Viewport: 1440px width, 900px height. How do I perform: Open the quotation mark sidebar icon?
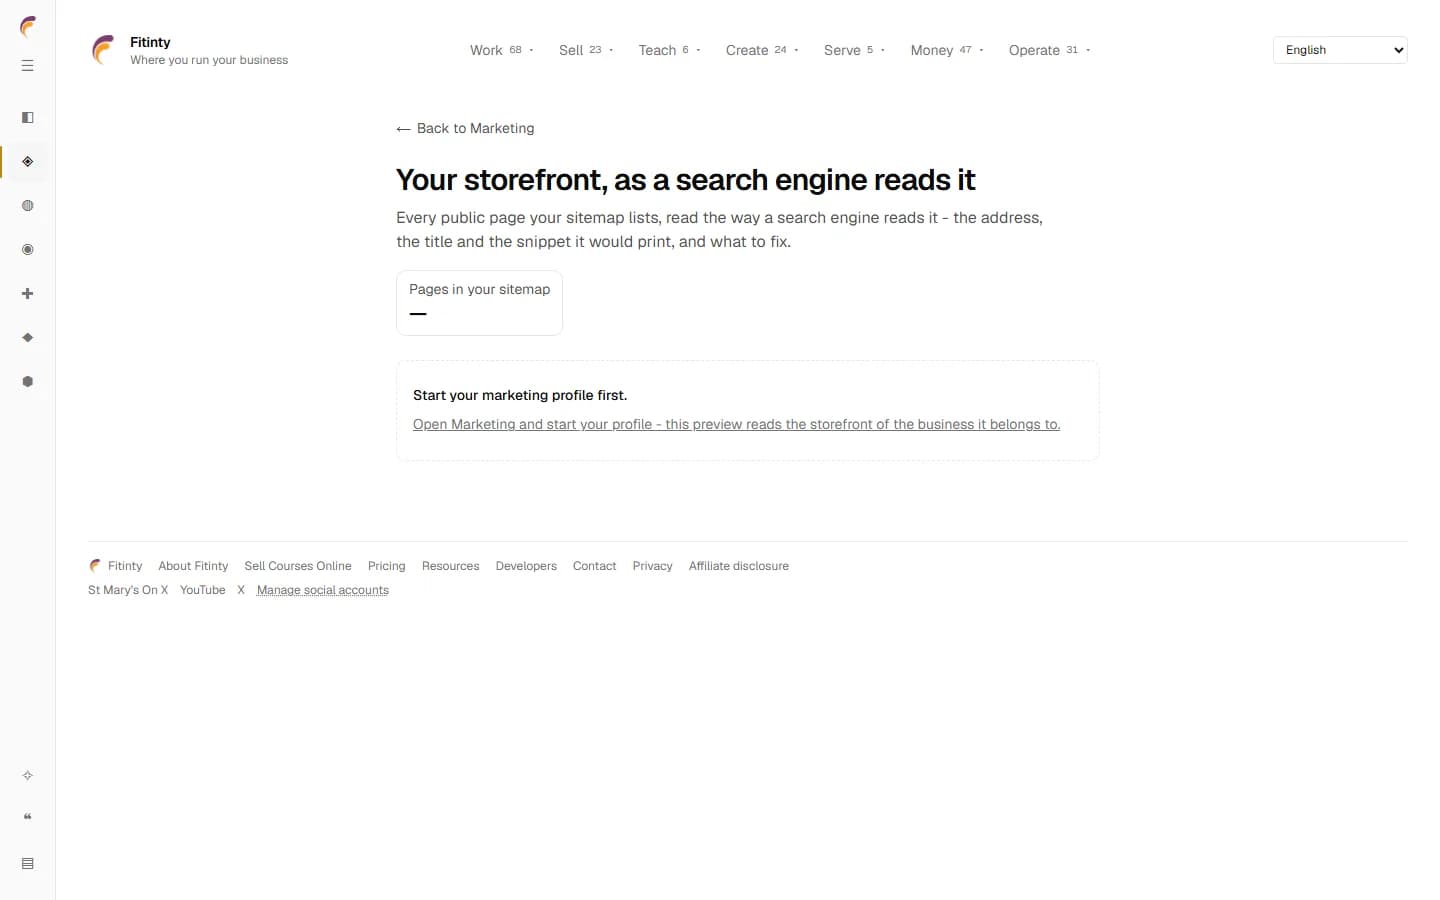pos(28,818)
